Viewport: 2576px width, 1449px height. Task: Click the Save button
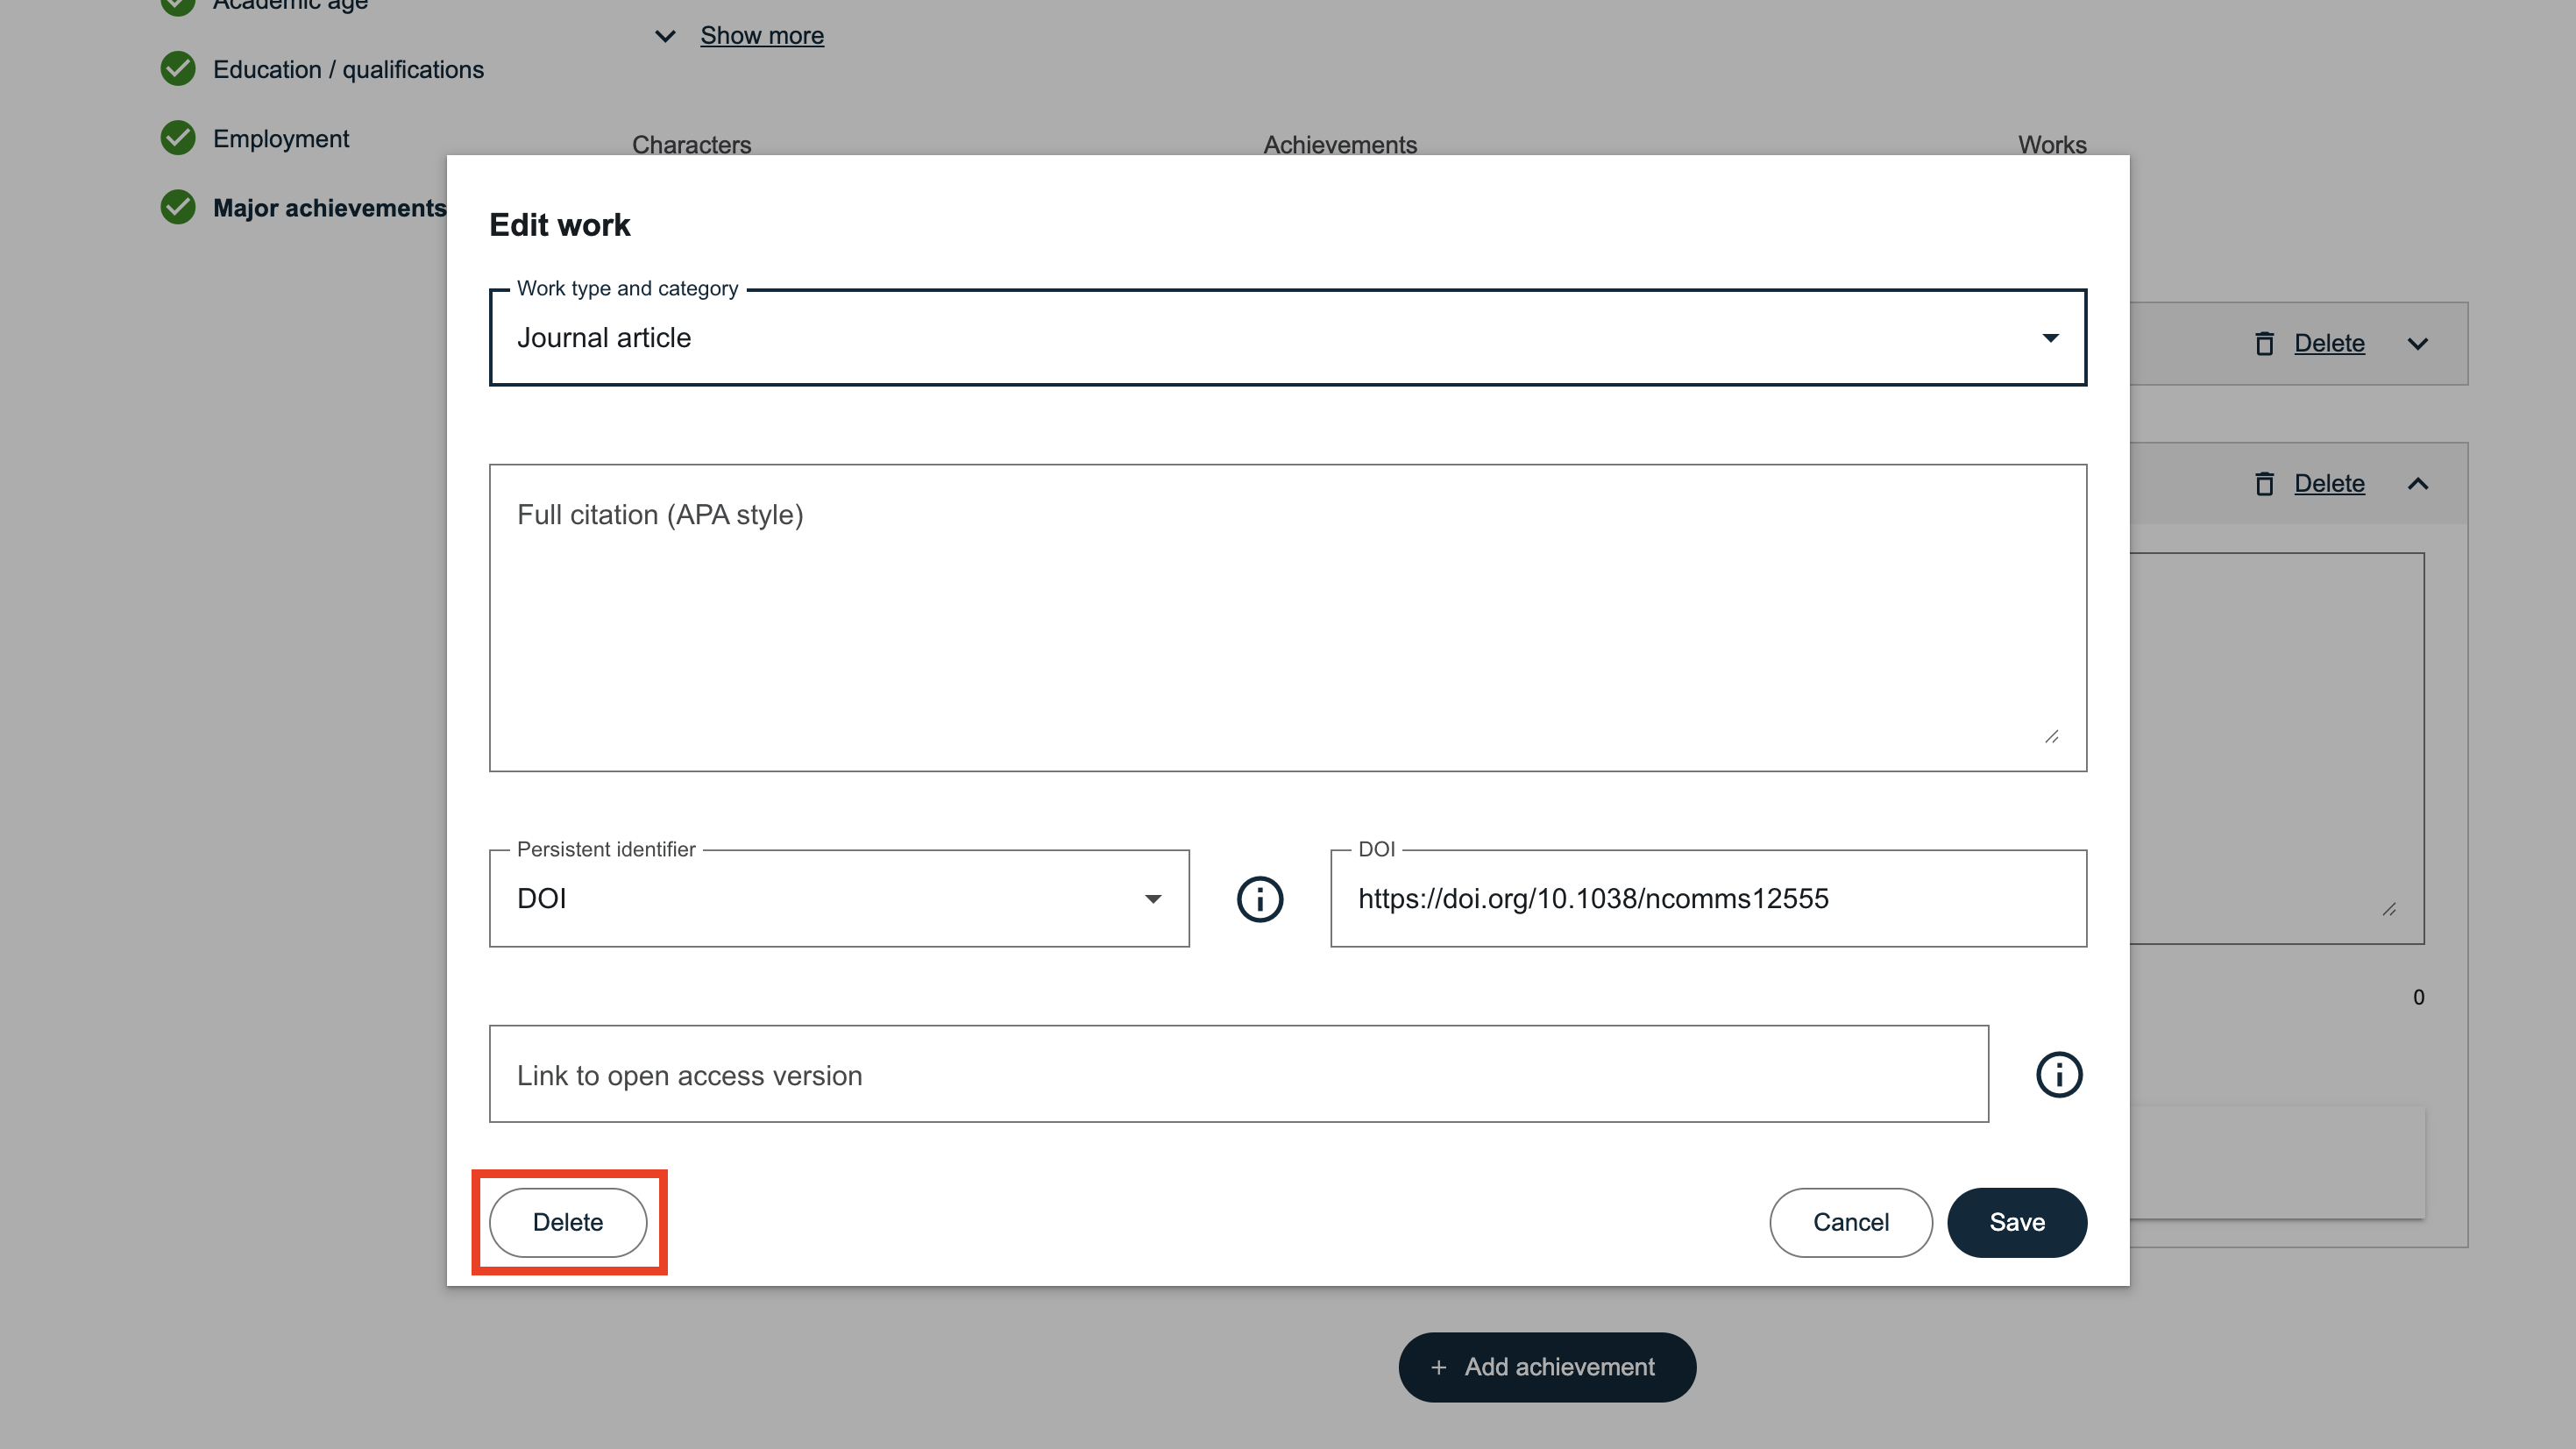(x=2016, y=1222)
